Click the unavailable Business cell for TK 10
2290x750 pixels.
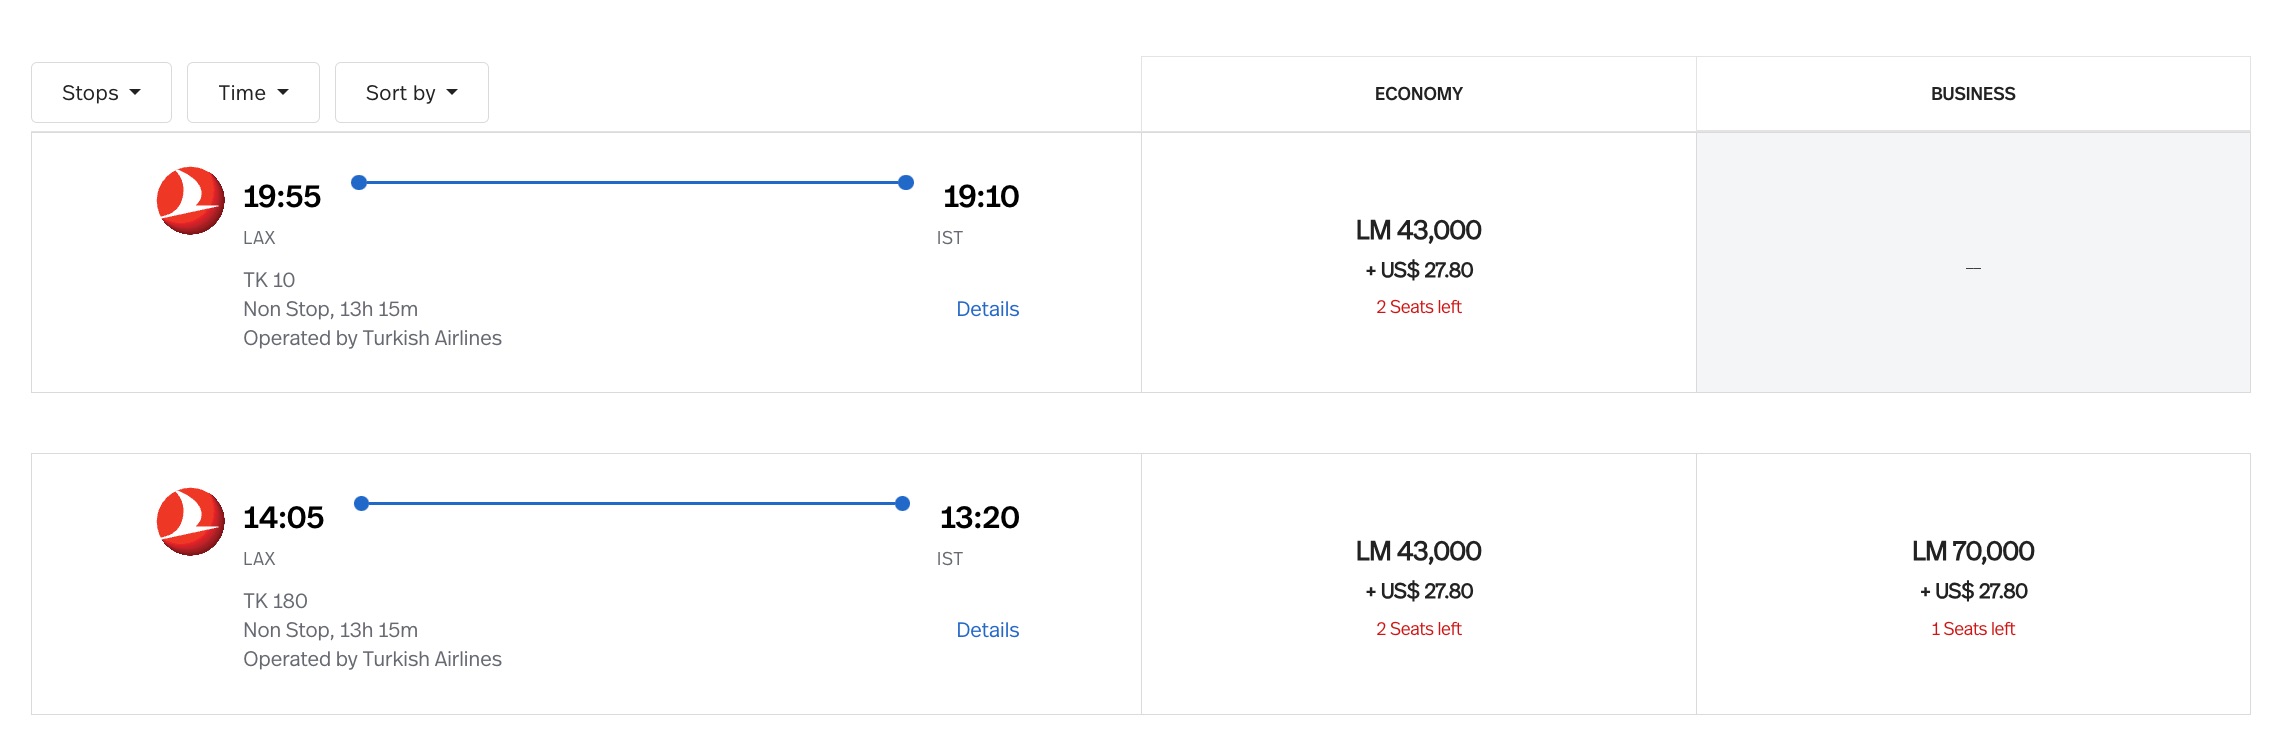tap(1971, 266)
